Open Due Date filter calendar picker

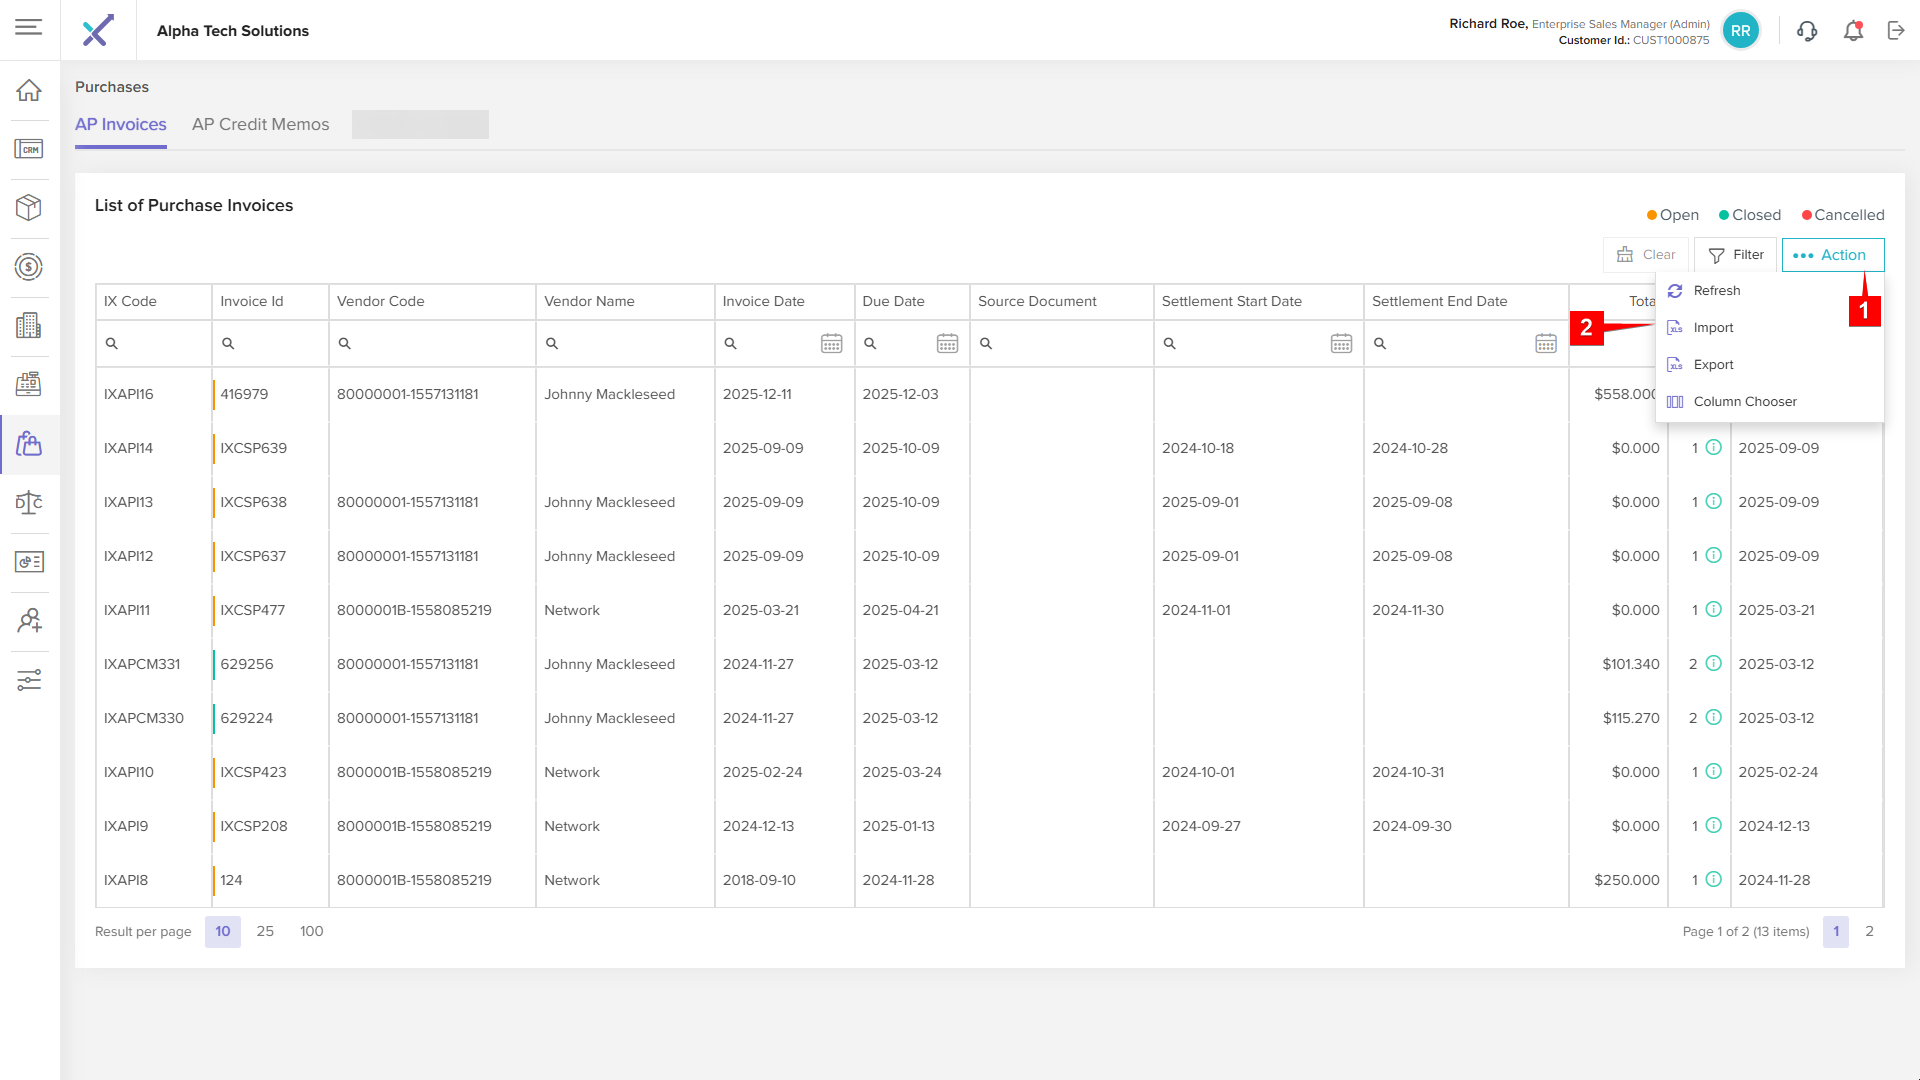click(947, 344)
